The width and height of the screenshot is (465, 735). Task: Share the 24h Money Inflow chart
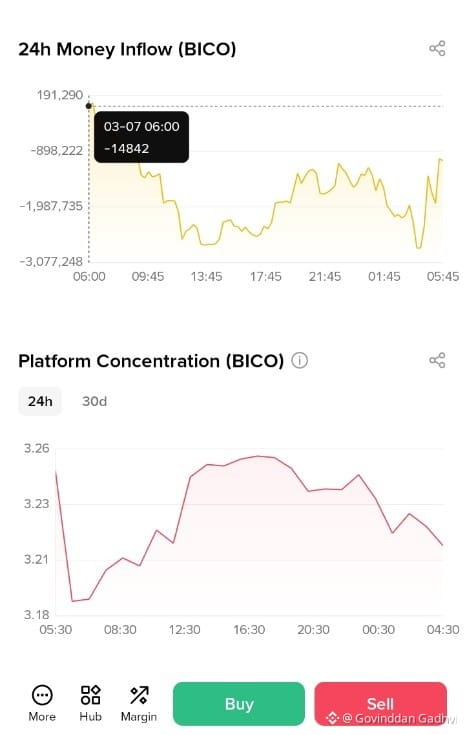437,48
